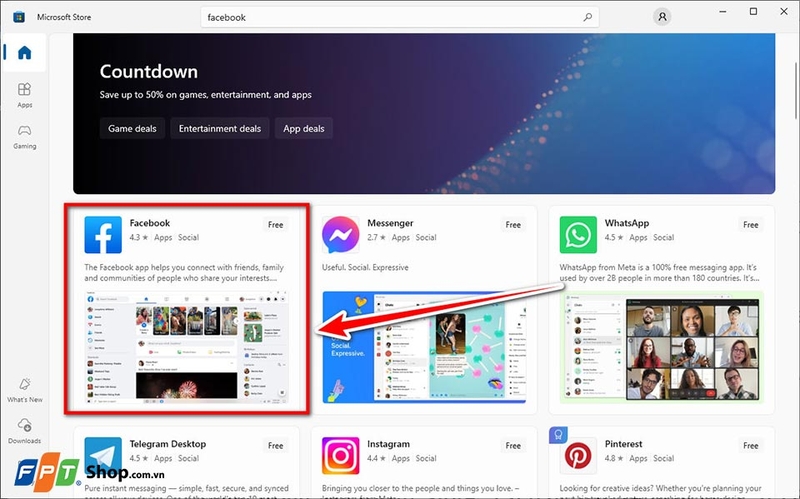The height and width of the screenshot is (499, 800).
Task: Click the 4.3 rating on Facebook
Action: click(138, 237)
